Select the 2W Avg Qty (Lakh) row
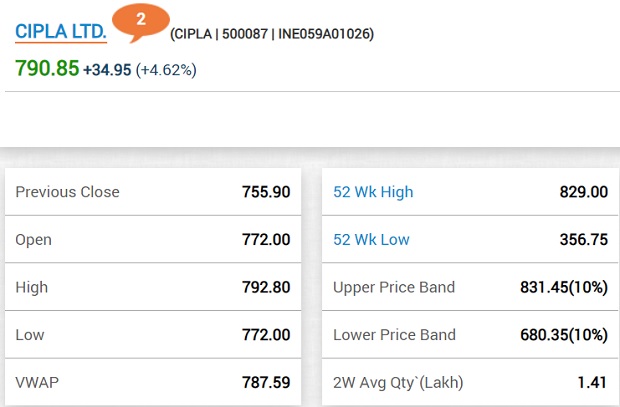Image resolution: width=620 pixels, height=407 pixels. tap(470, 382)
